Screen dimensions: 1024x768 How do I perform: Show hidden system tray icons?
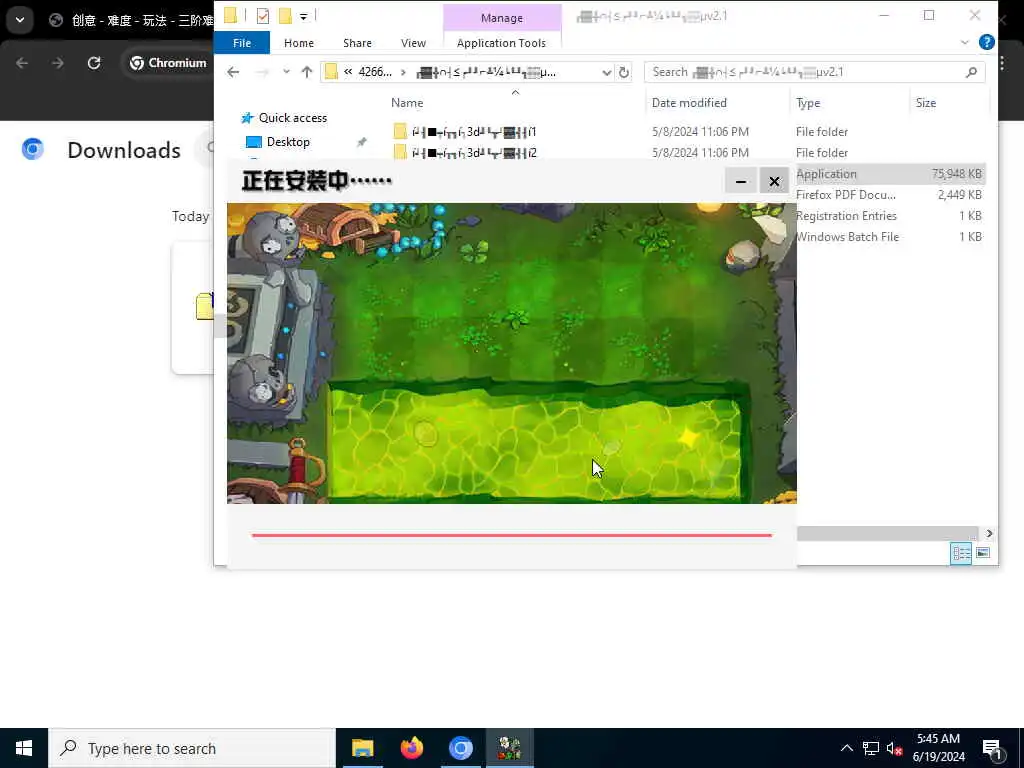point(846,748)
